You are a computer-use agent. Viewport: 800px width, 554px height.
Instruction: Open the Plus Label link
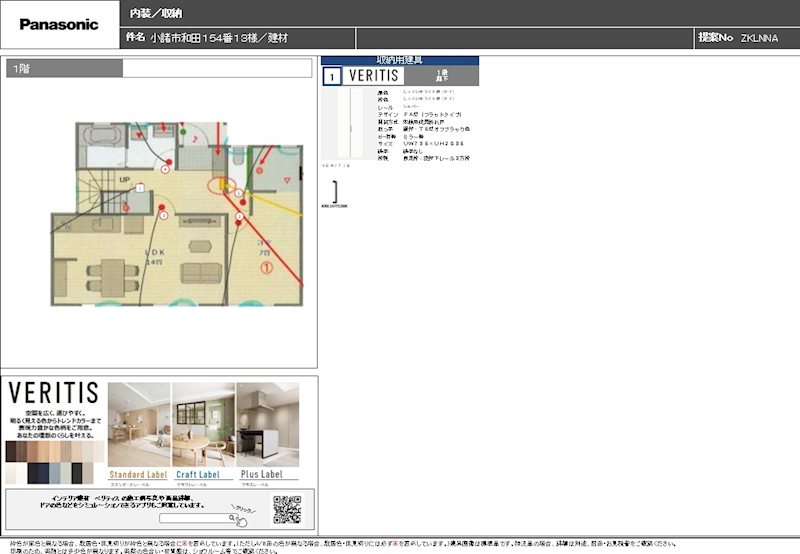pos(262,474)
